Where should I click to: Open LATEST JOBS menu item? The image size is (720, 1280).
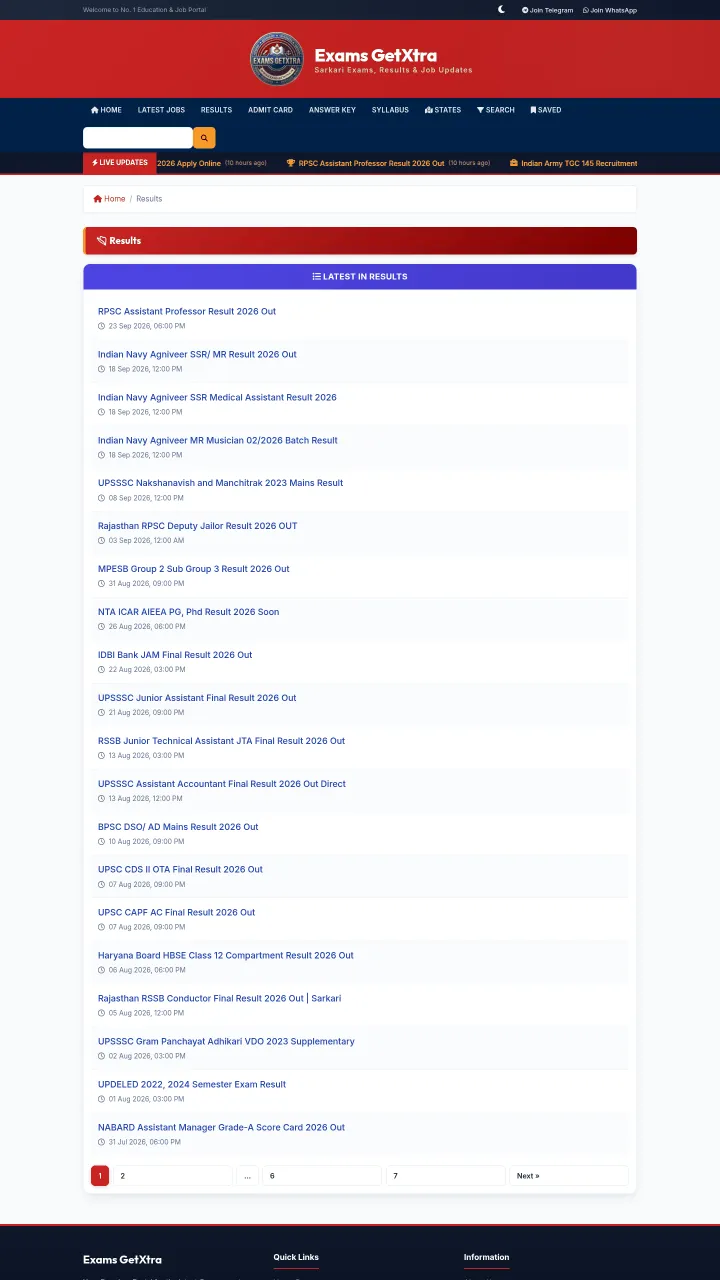pos(161,110)
